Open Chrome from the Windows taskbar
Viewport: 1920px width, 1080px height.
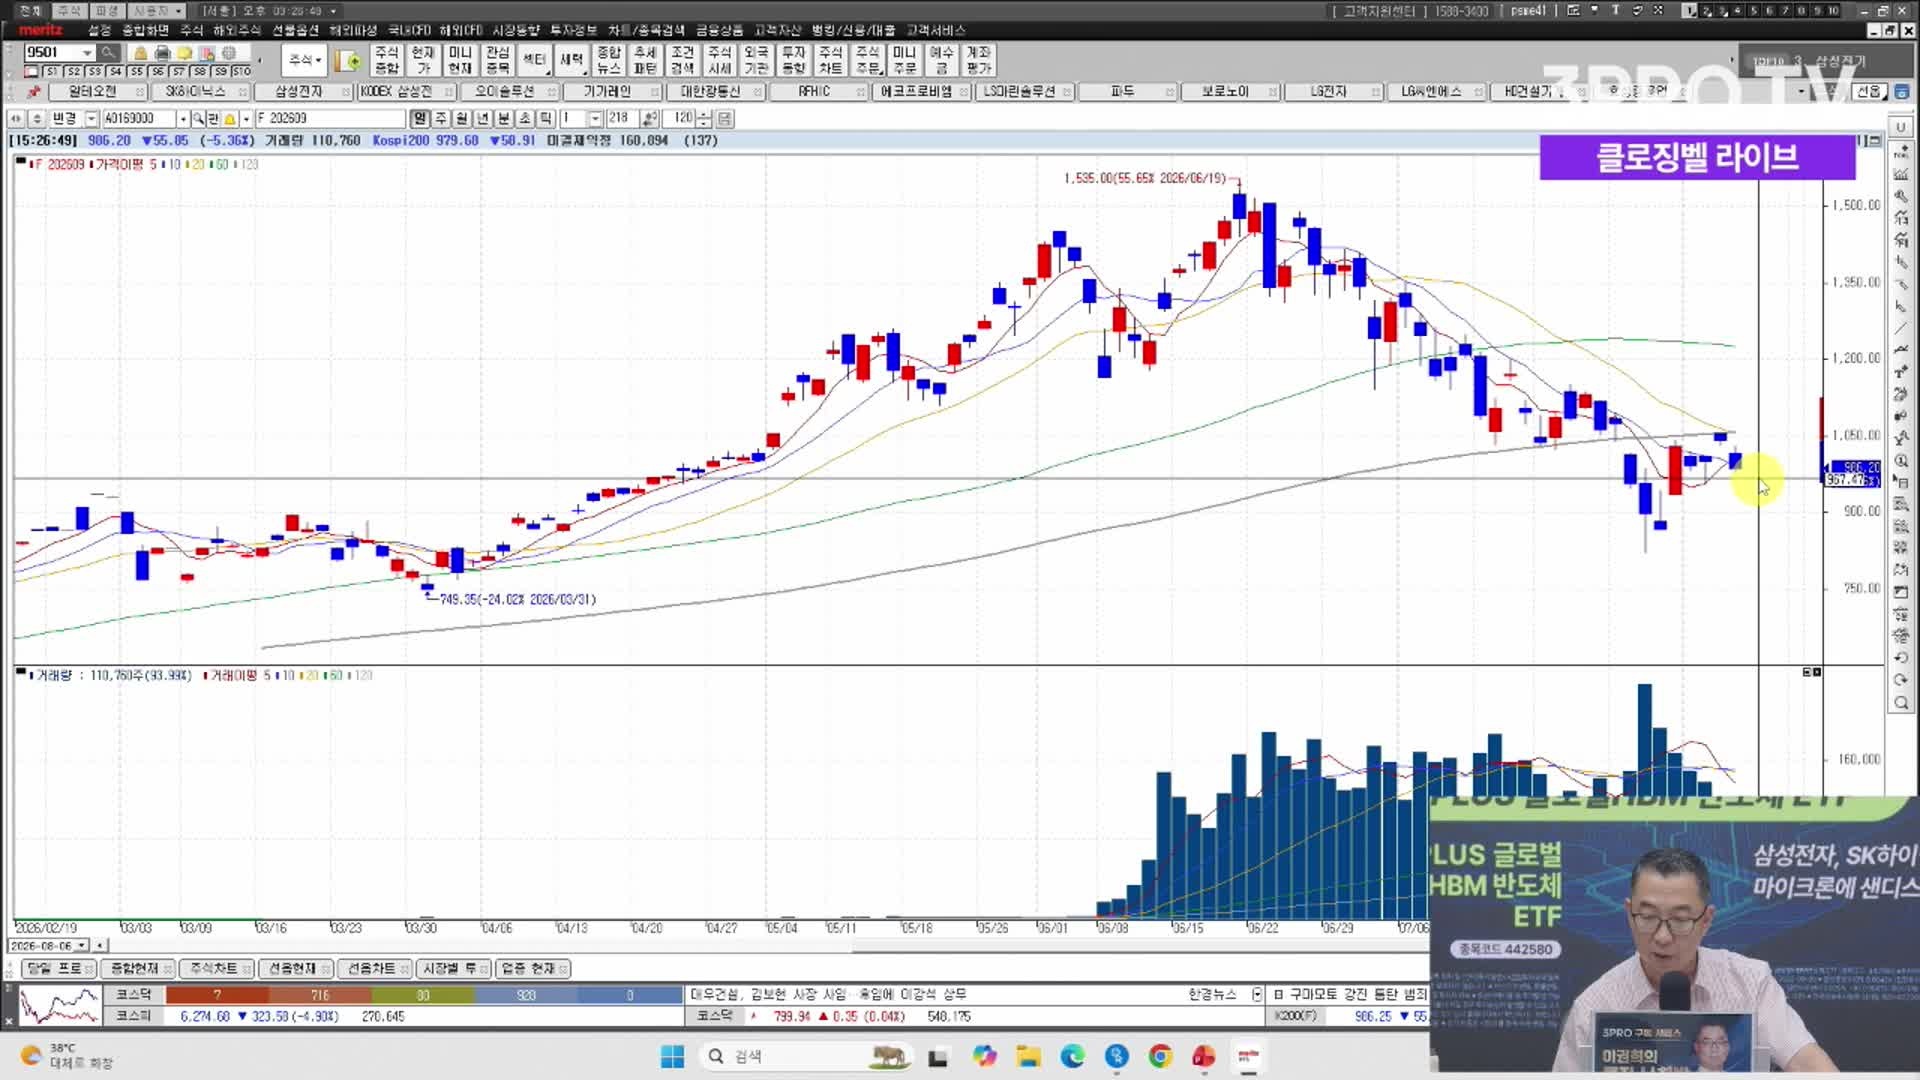[x=1160, y=1056]
